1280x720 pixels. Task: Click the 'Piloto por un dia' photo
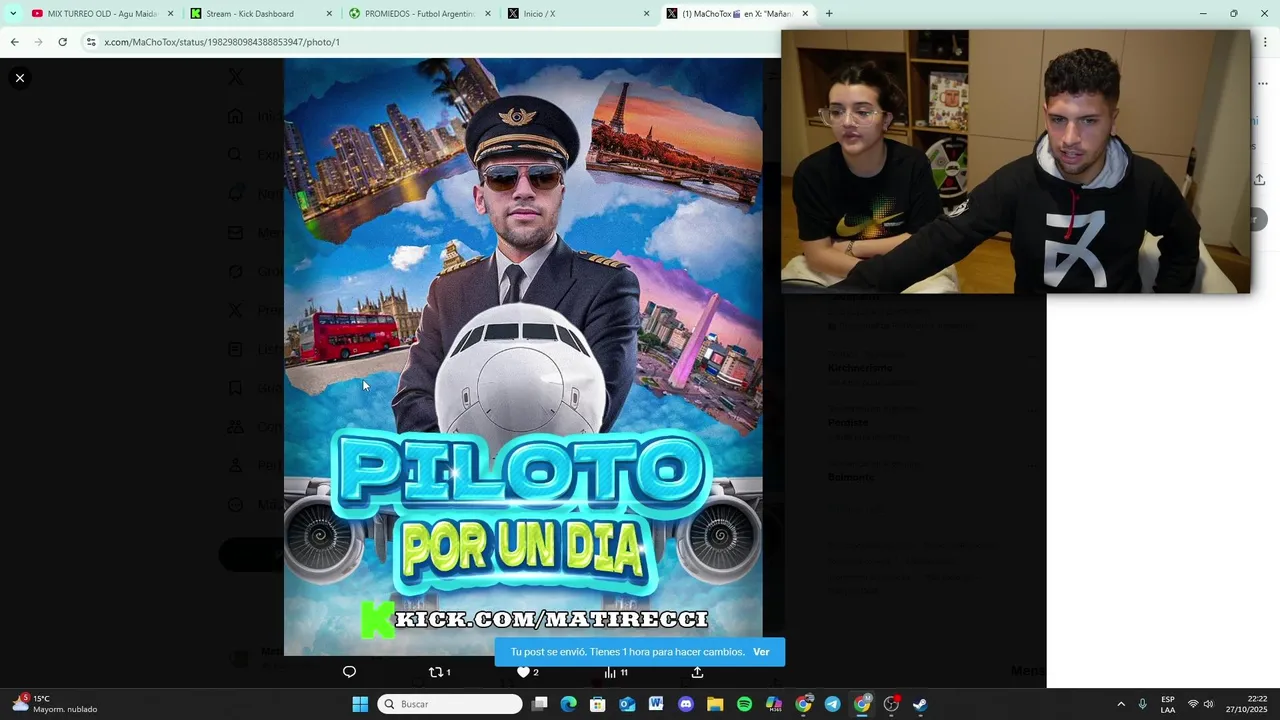point(523,357)
